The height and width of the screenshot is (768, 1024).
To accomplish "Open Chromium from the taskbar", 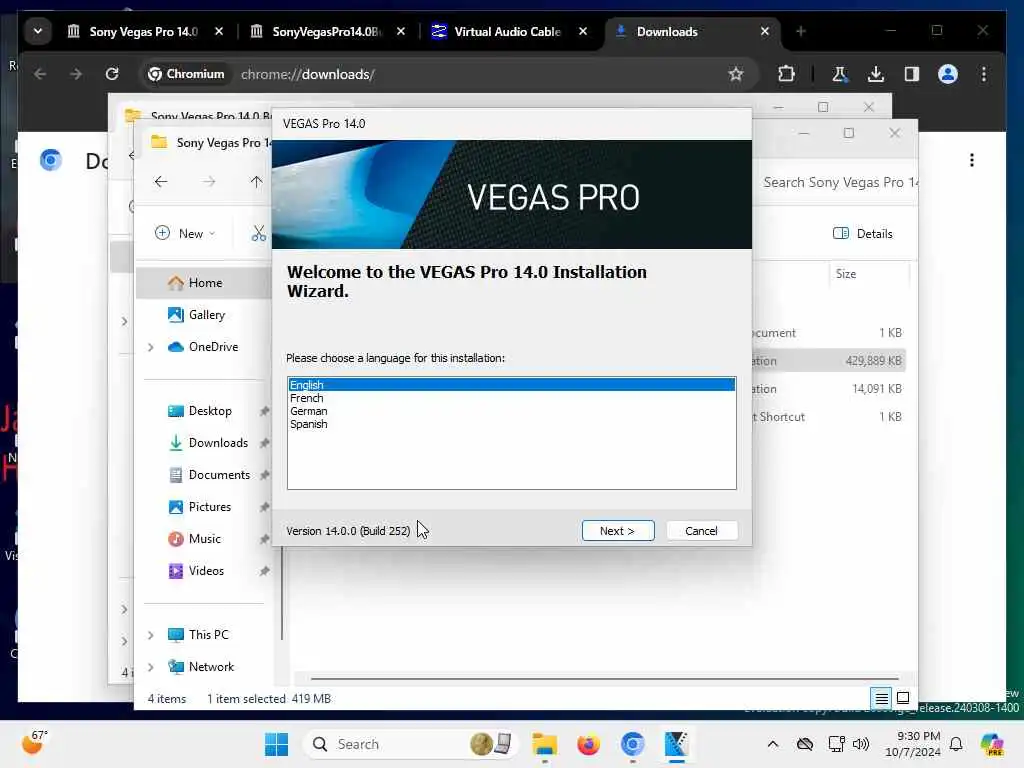I will [632, 744].
